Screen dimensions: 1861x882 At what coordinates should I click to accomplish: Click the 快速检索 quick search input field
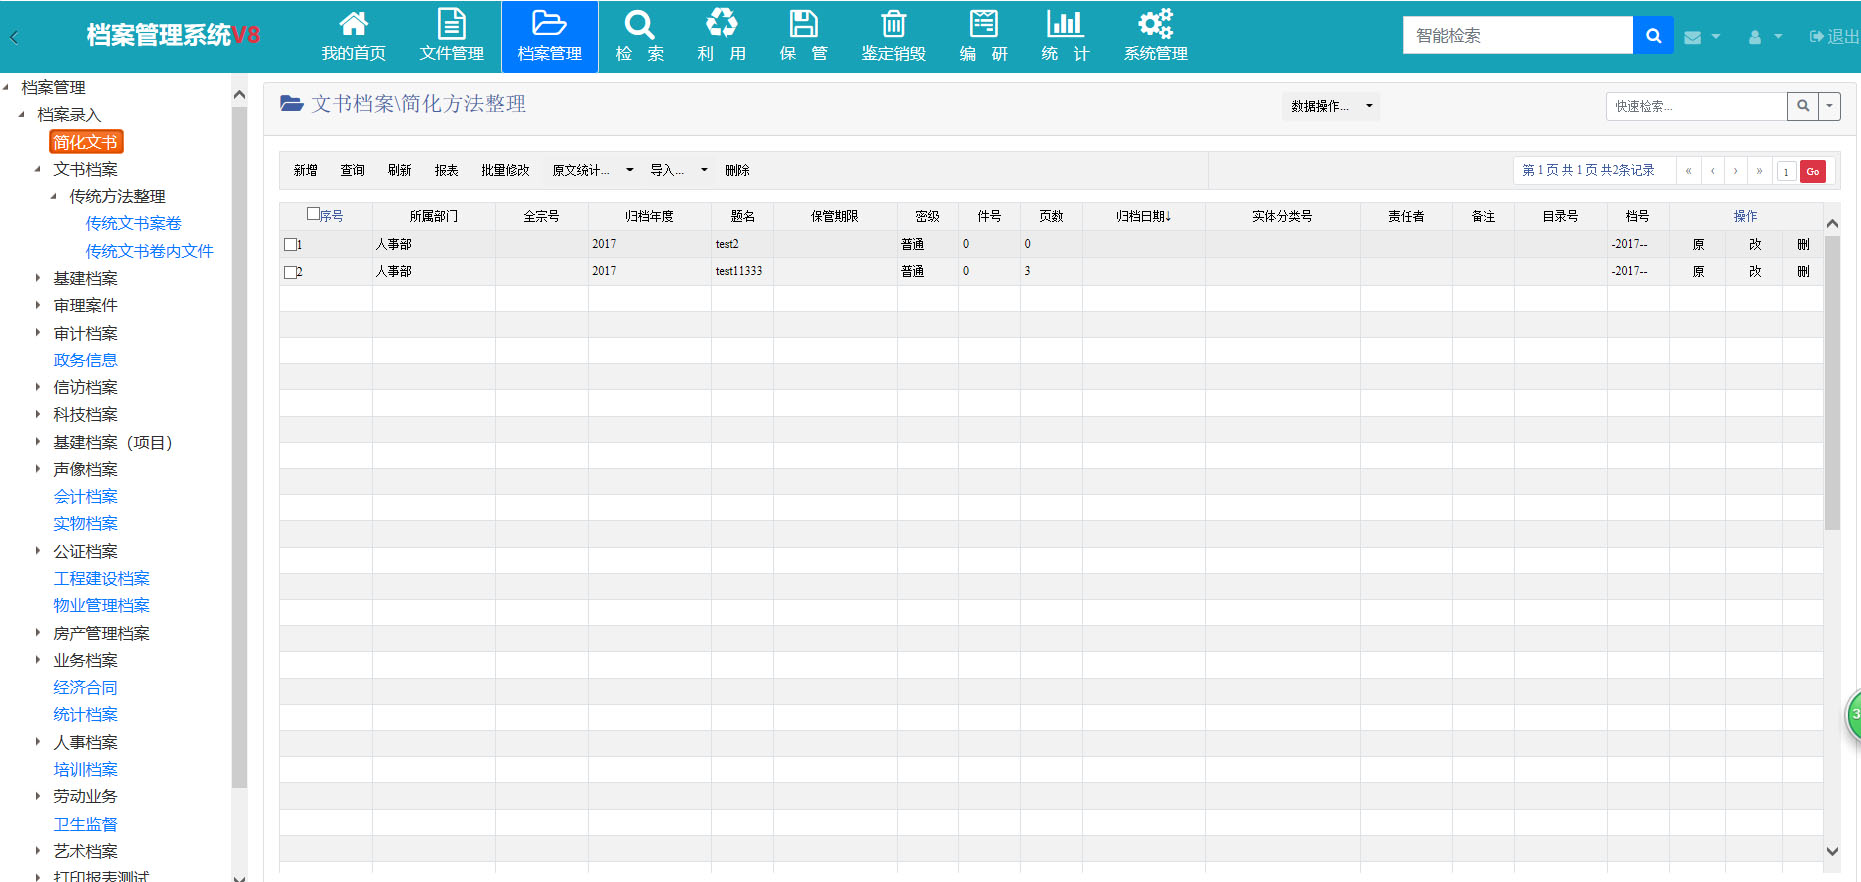point(1696,106)
